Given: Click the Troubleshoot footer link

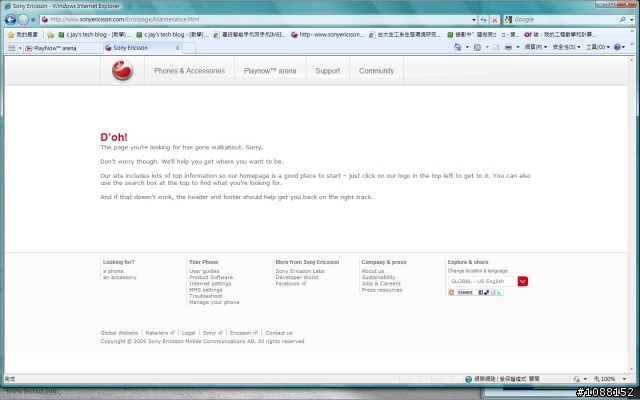Looking at the screenshot, I should (206, 296).
